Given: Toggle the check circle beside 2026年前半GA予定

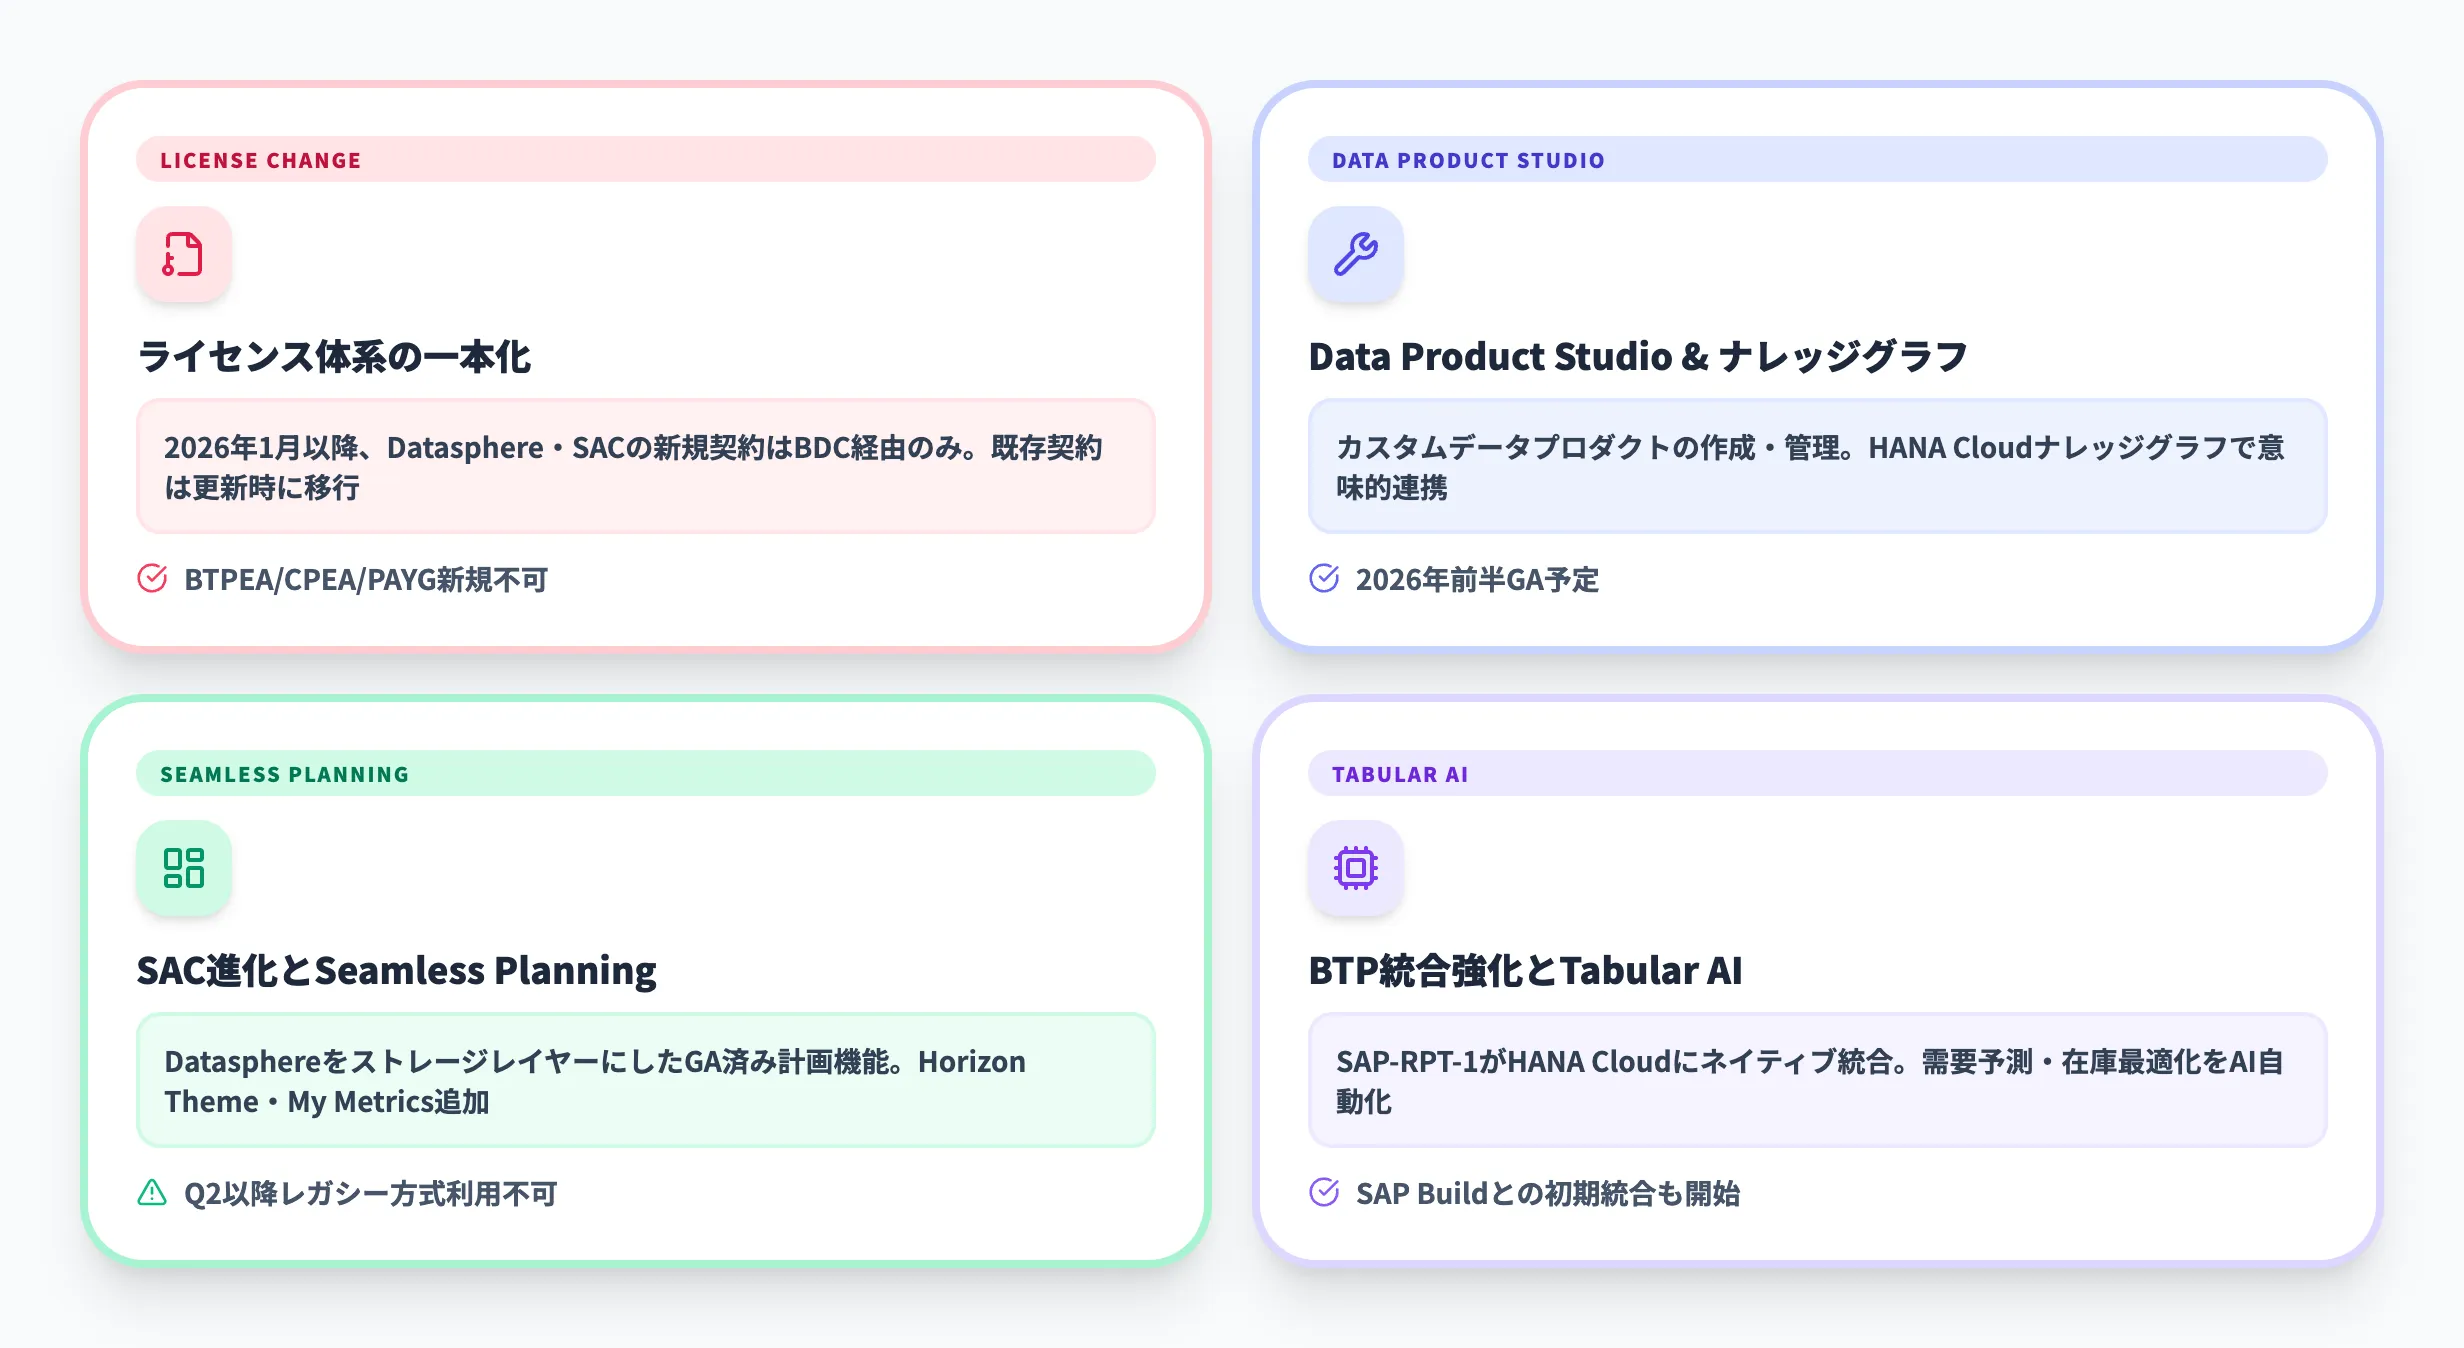Looking at the screenshot, I should [1323, 579].
